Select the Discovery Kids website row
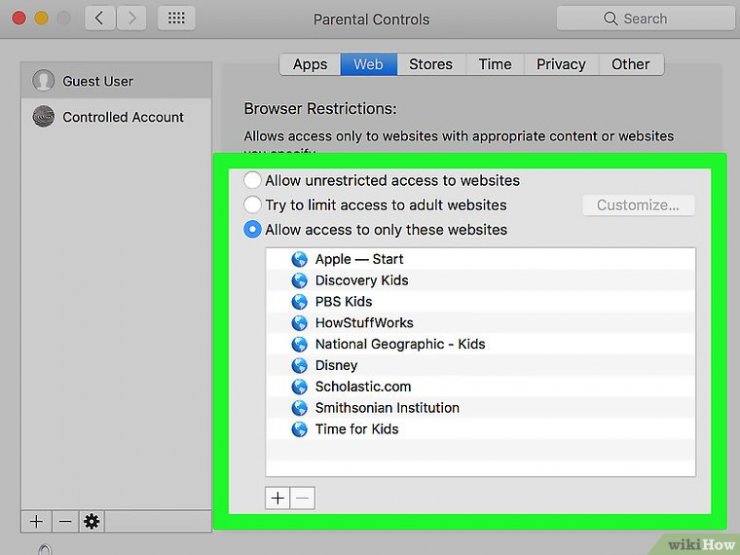This screenshot has height=555, width=740. (x=480, y=280)
